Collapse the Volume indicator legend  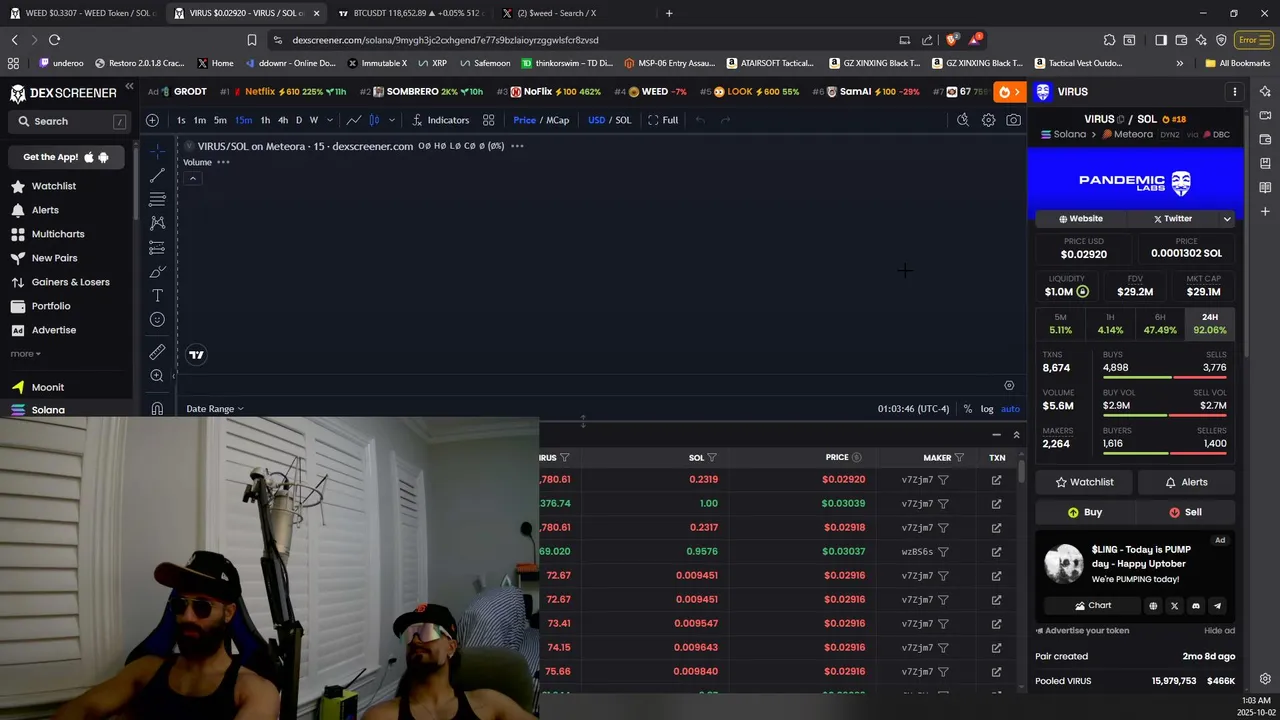coord(192,178)
